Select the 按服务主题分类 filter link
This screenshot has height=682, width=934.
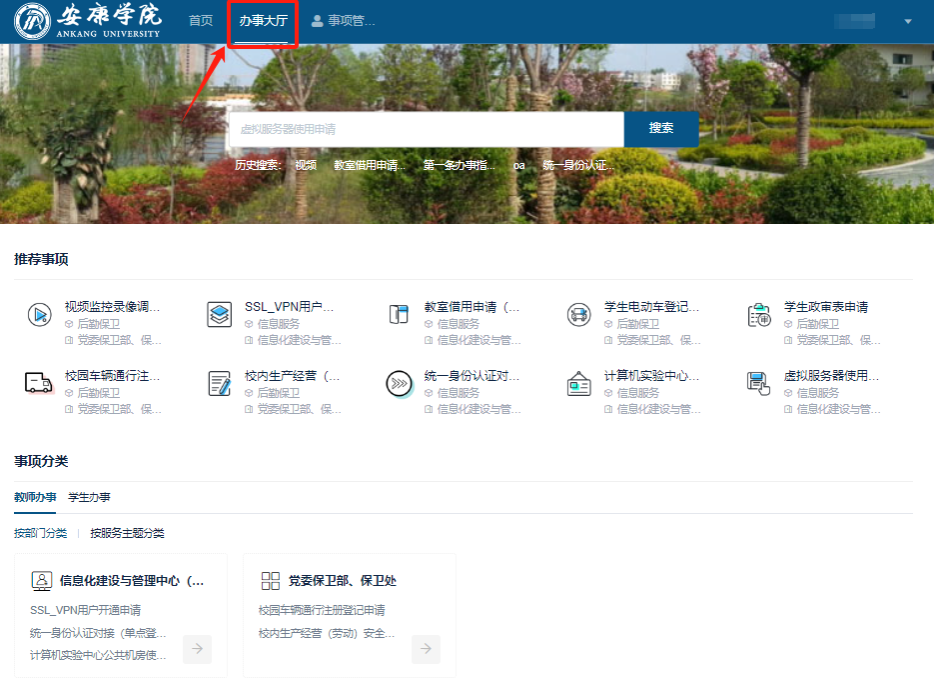click(x=127, y=533)
